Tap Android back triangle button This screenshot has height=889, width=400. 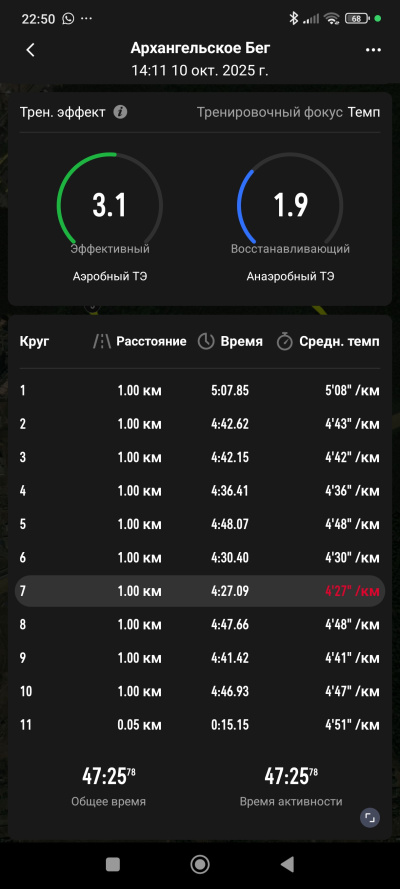287,864
